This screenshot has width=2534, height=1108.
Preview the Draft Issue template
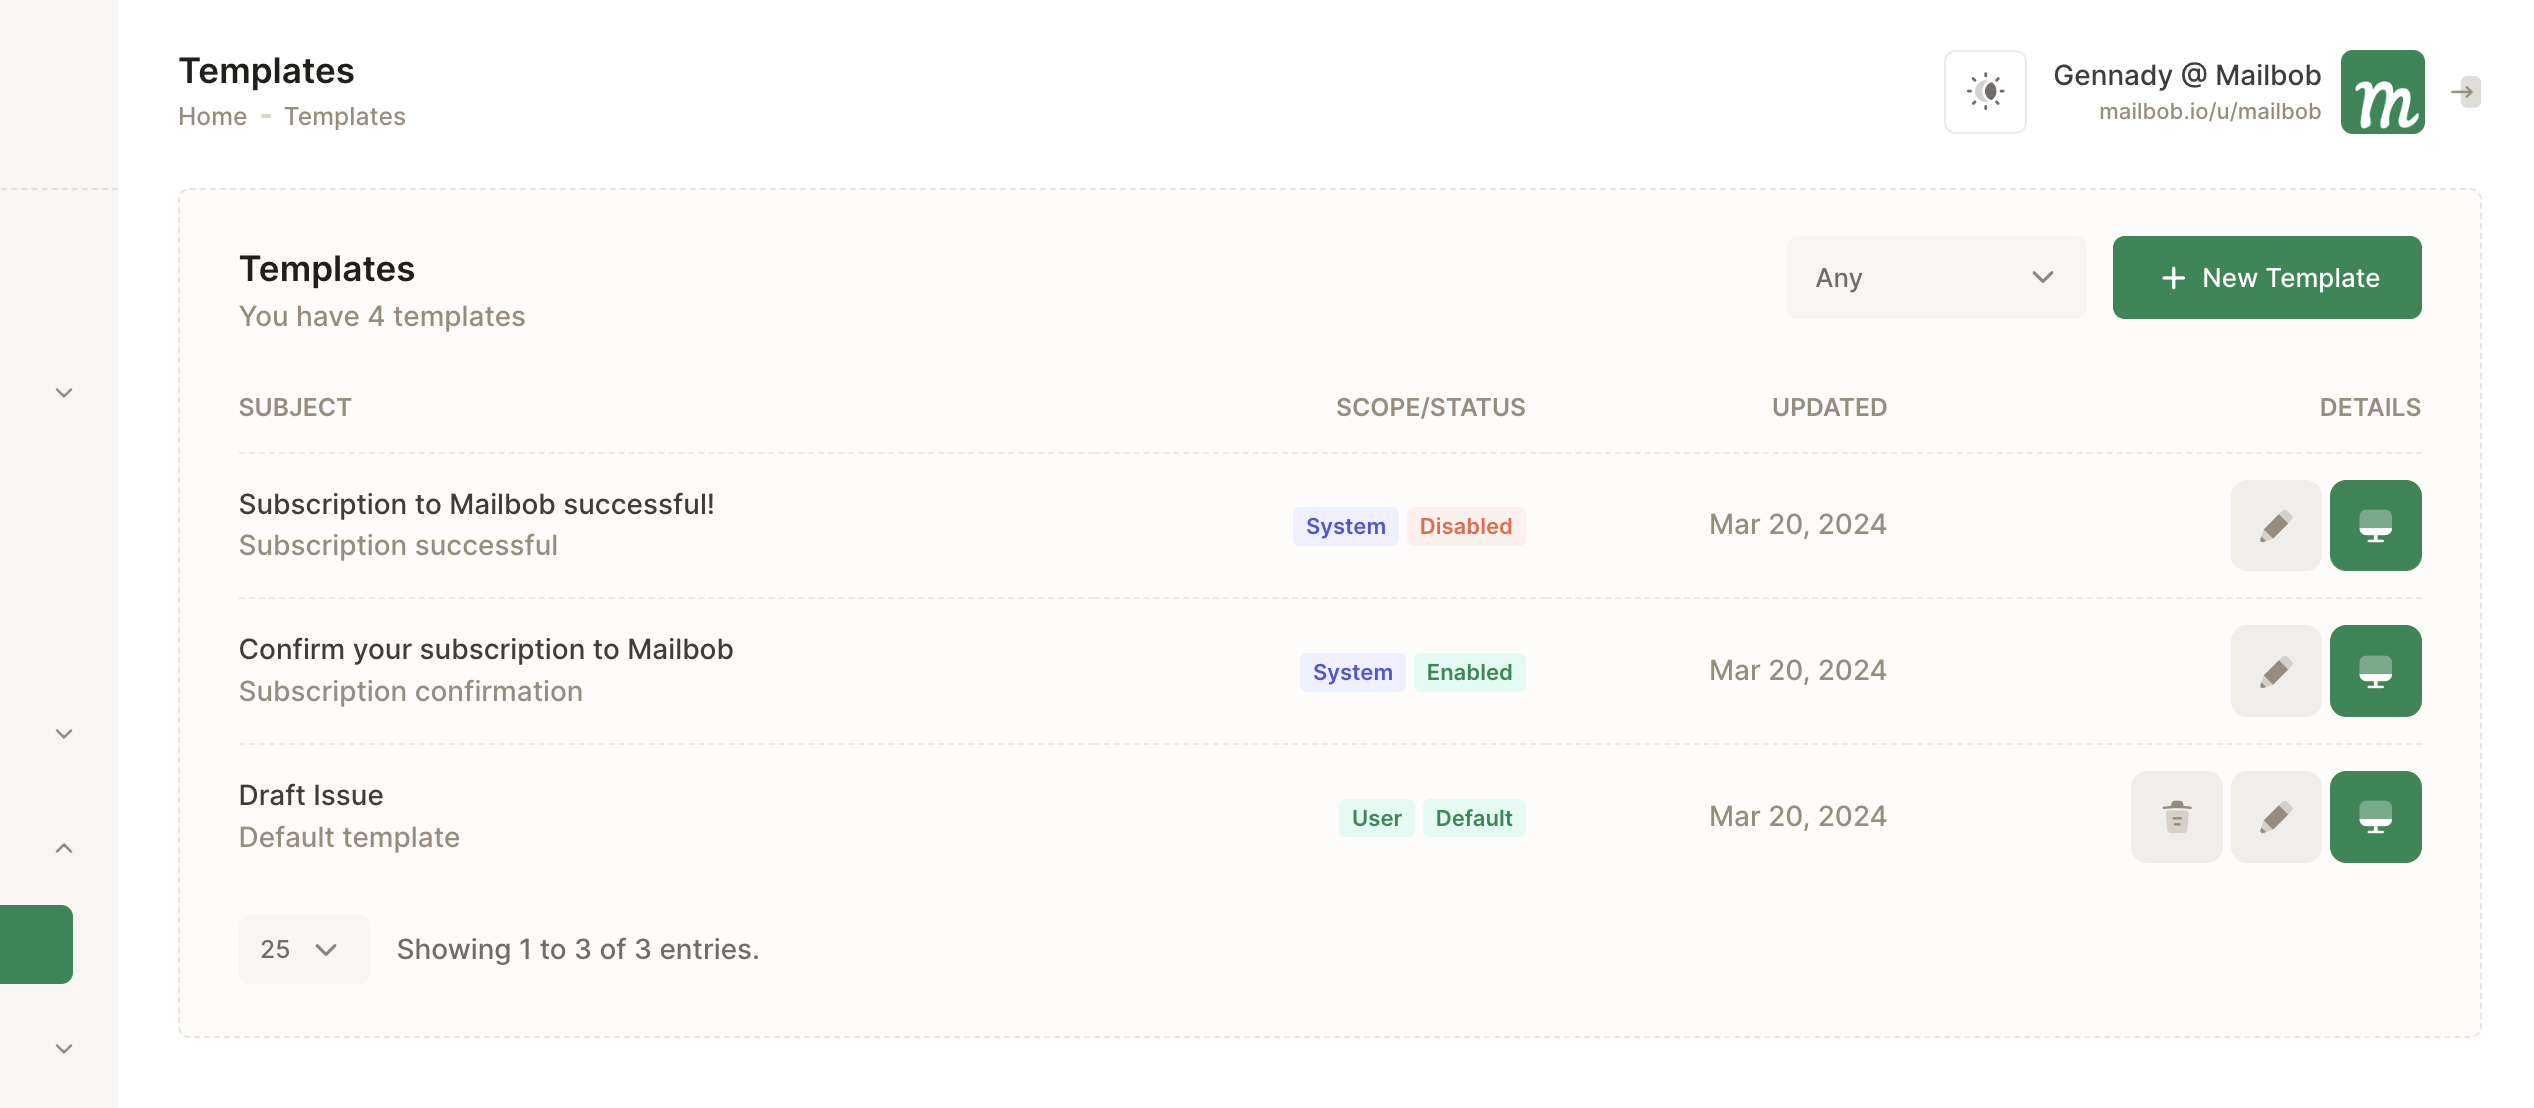2375,817
